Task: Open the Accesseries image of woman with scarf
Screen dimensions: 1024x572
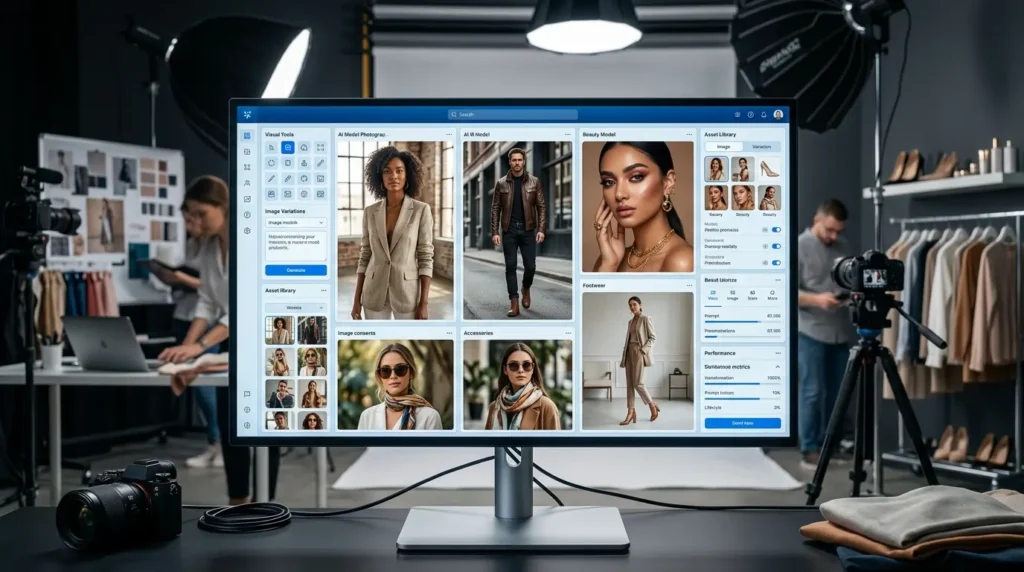Action: (517, 385)
